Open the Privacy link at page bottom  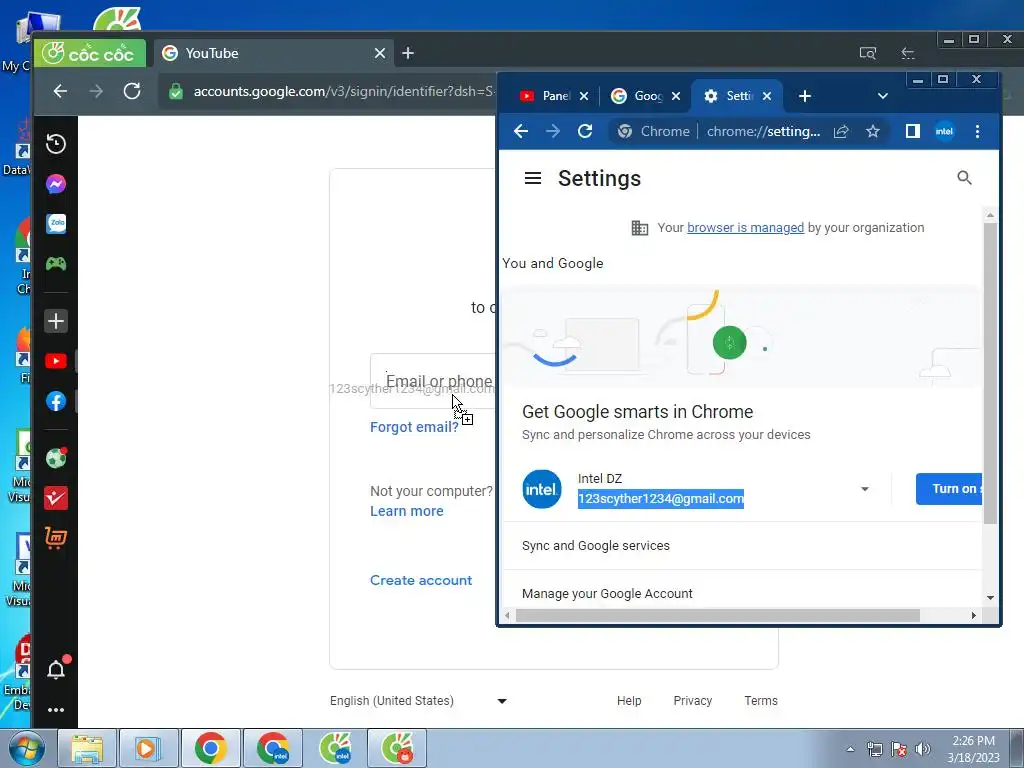pyautogui.click(x=692, y=701)
